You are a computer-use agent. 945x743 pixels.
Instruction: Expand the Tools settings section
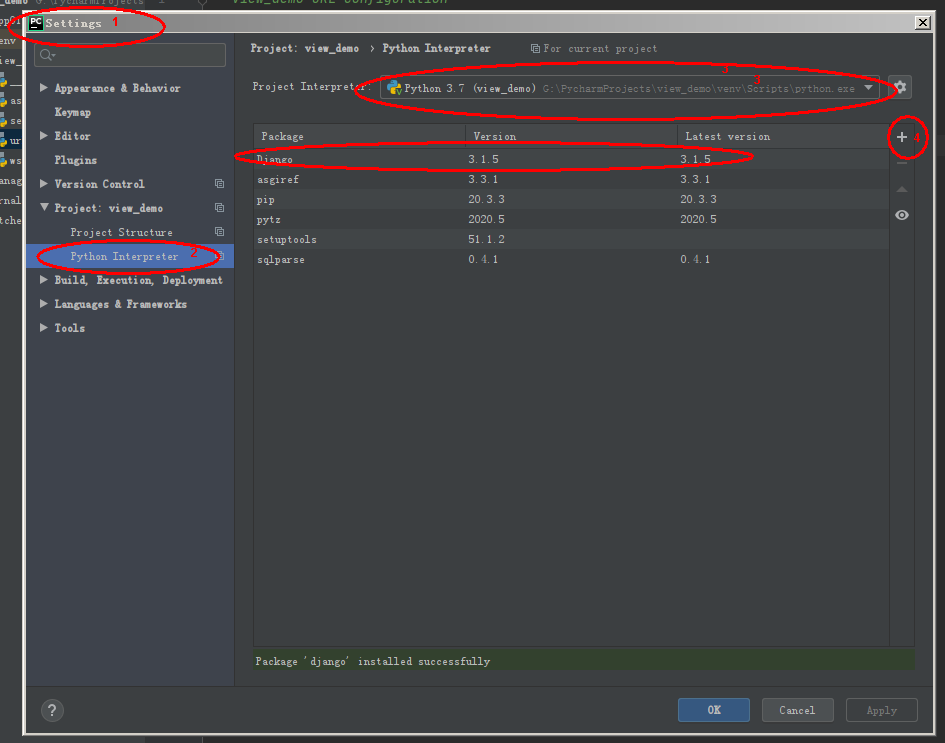coord(43,327)
